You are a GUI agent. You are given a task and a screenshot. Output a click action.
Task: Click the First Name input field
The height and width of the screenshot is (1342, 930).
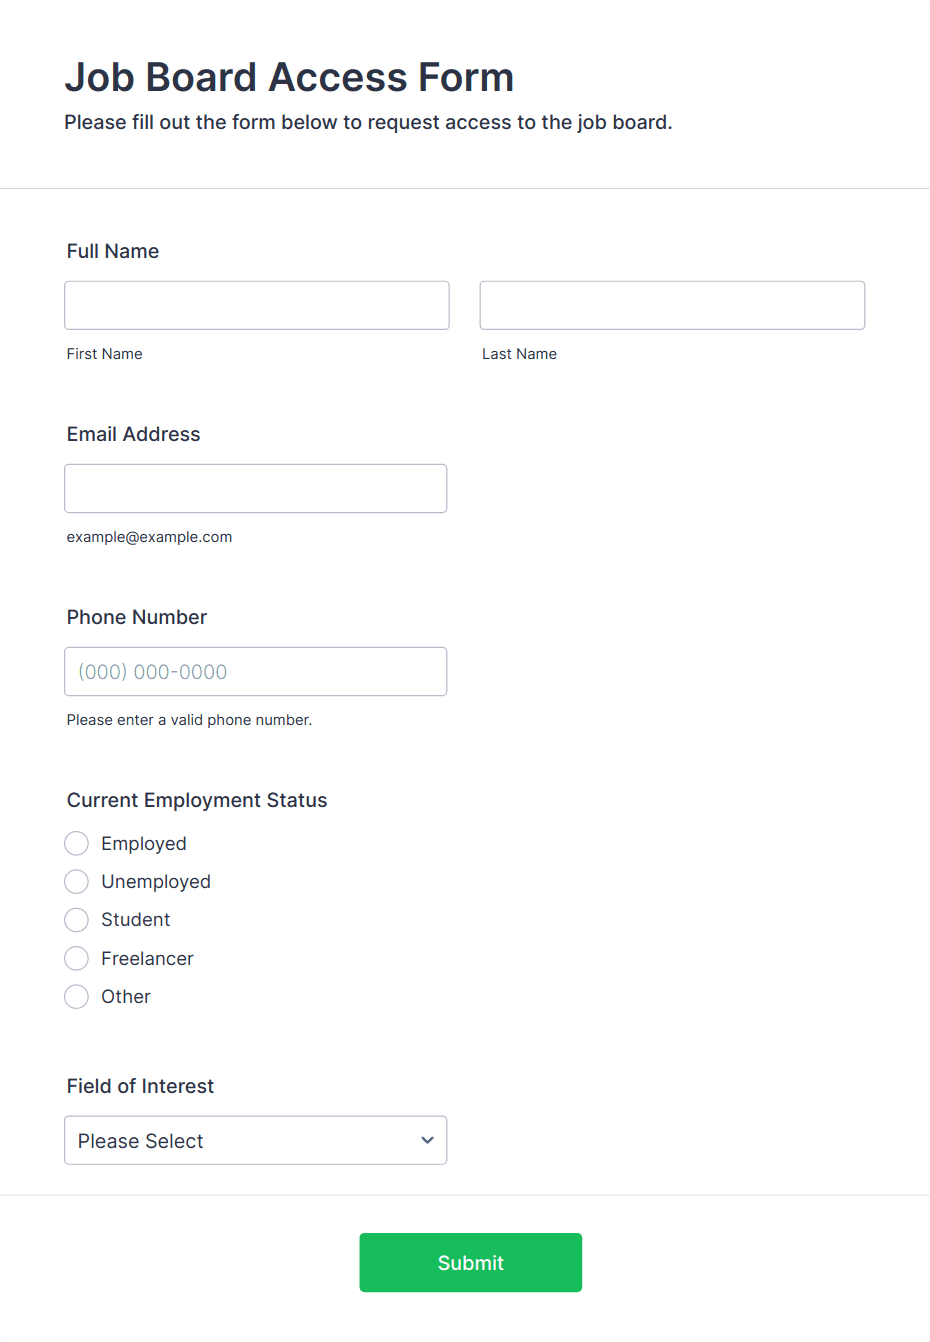(x=257, y=305)
